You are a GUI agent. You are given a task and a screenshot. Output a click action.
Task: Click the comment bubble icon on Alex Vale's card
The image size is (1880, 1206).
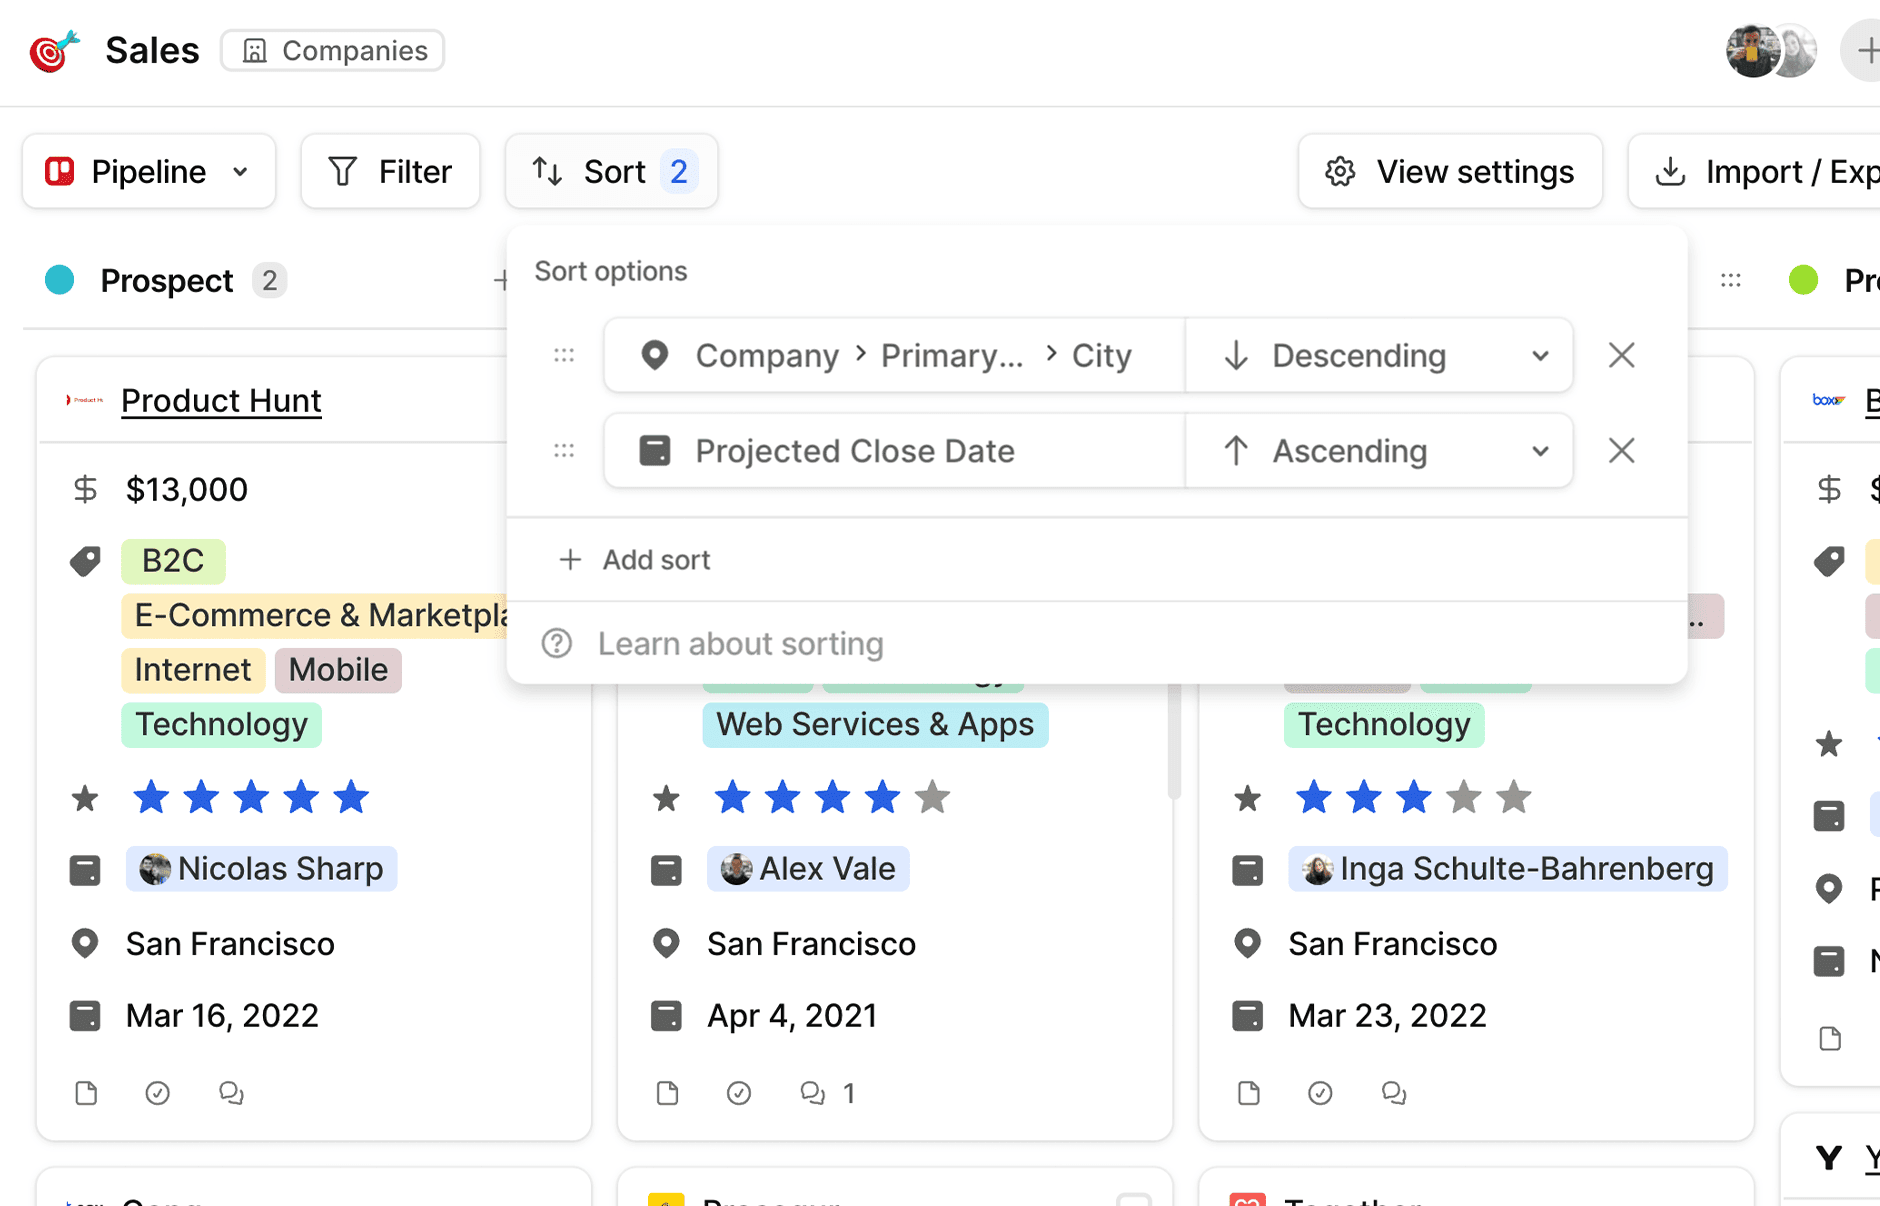[812, 1093]
